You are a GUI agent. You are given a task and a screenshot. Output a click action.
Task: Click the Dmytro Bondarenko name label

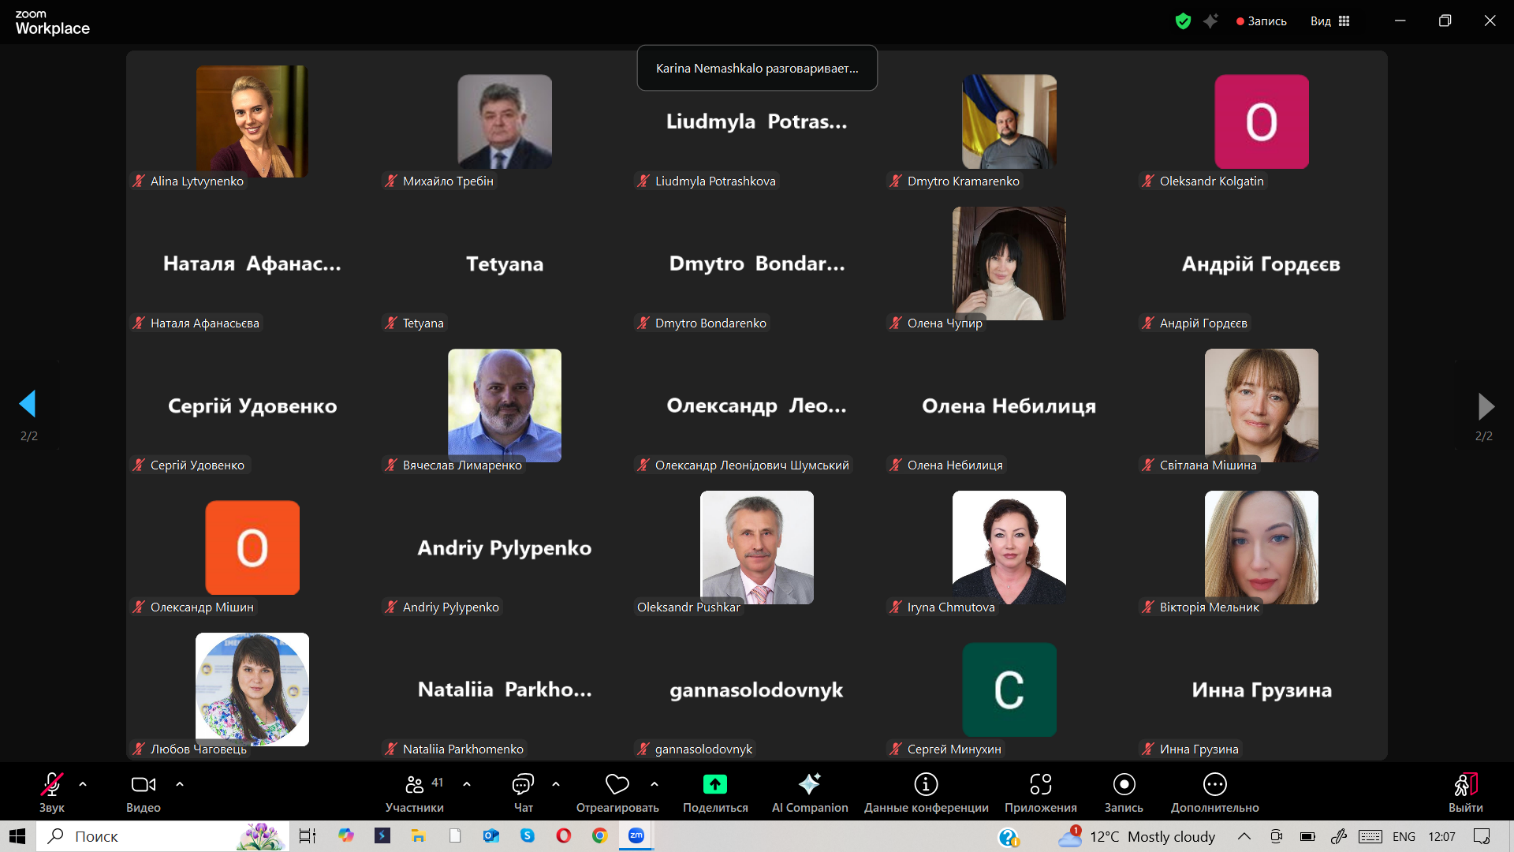point(711,323)
